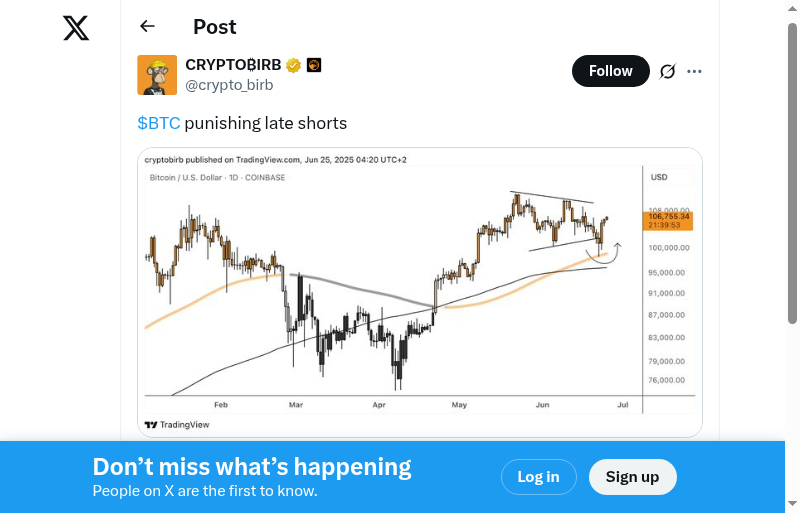
Task: Follow the CRYPTOBIRB account
Action: (610, 71)
